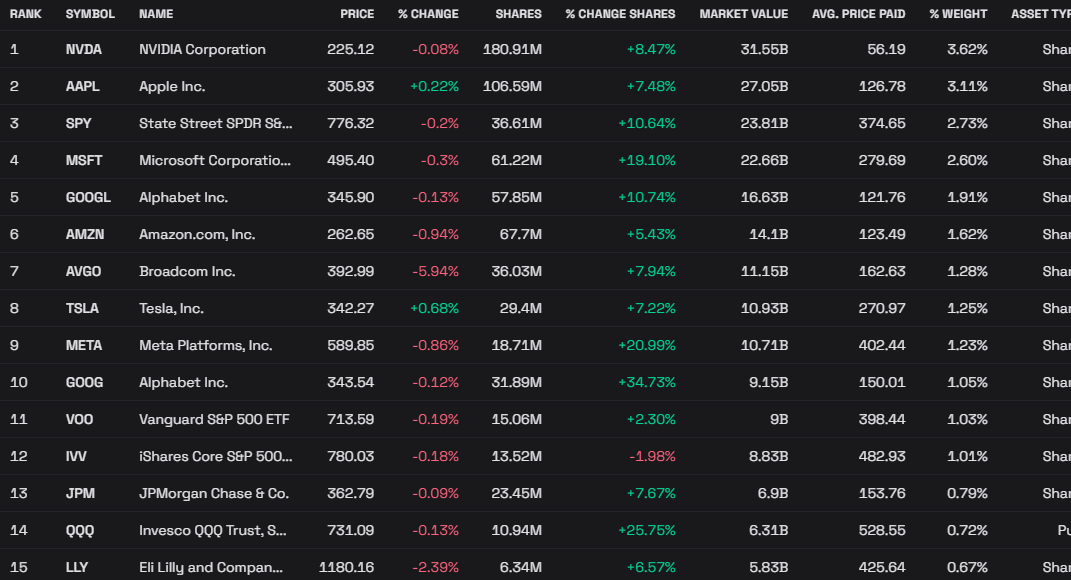This screenshot has height=580, width=1071.
Task: Open the META ticker symbol
Action: [x=84, y=345]
